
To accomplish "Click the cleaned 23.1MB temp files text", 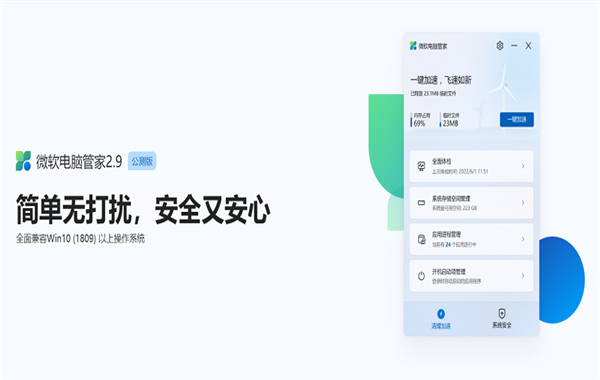I will click(433, 93).
